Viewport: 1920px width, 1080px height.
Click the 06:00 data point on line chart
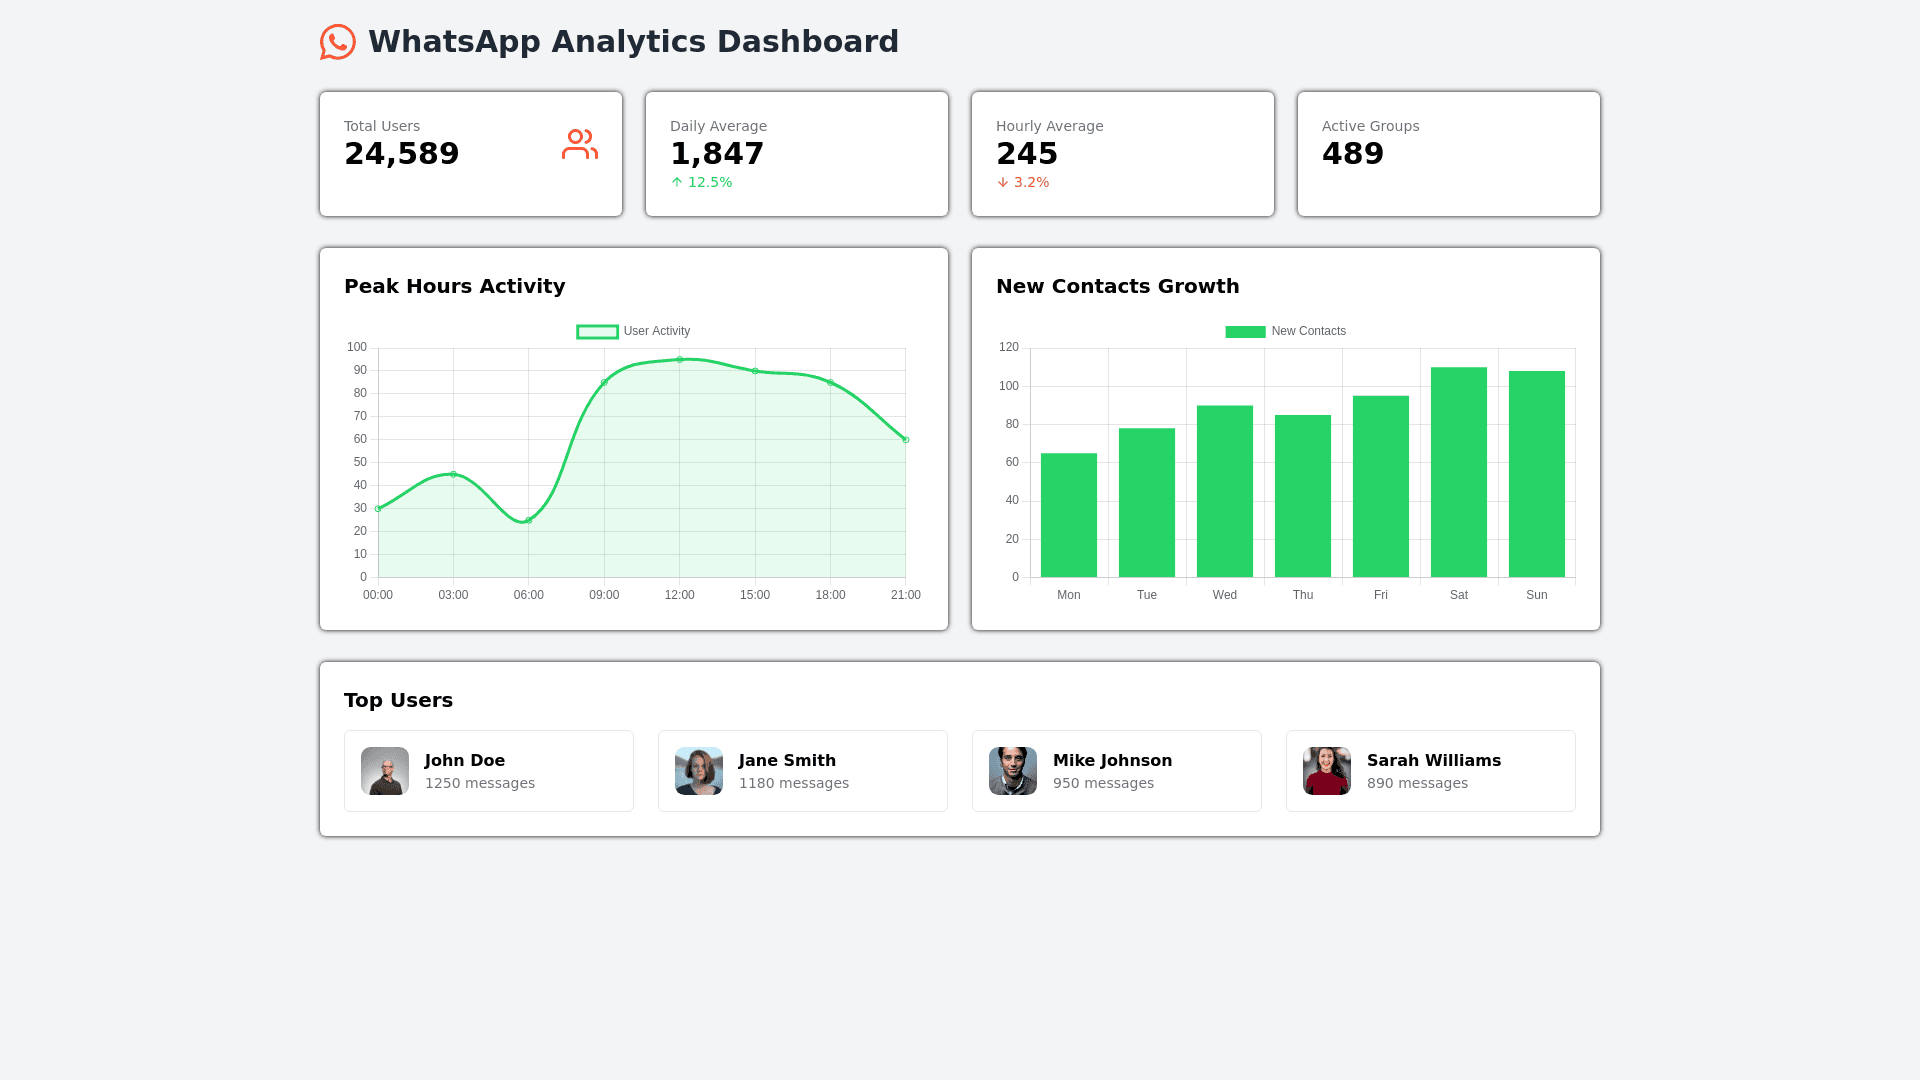click(x=529, y=520)
